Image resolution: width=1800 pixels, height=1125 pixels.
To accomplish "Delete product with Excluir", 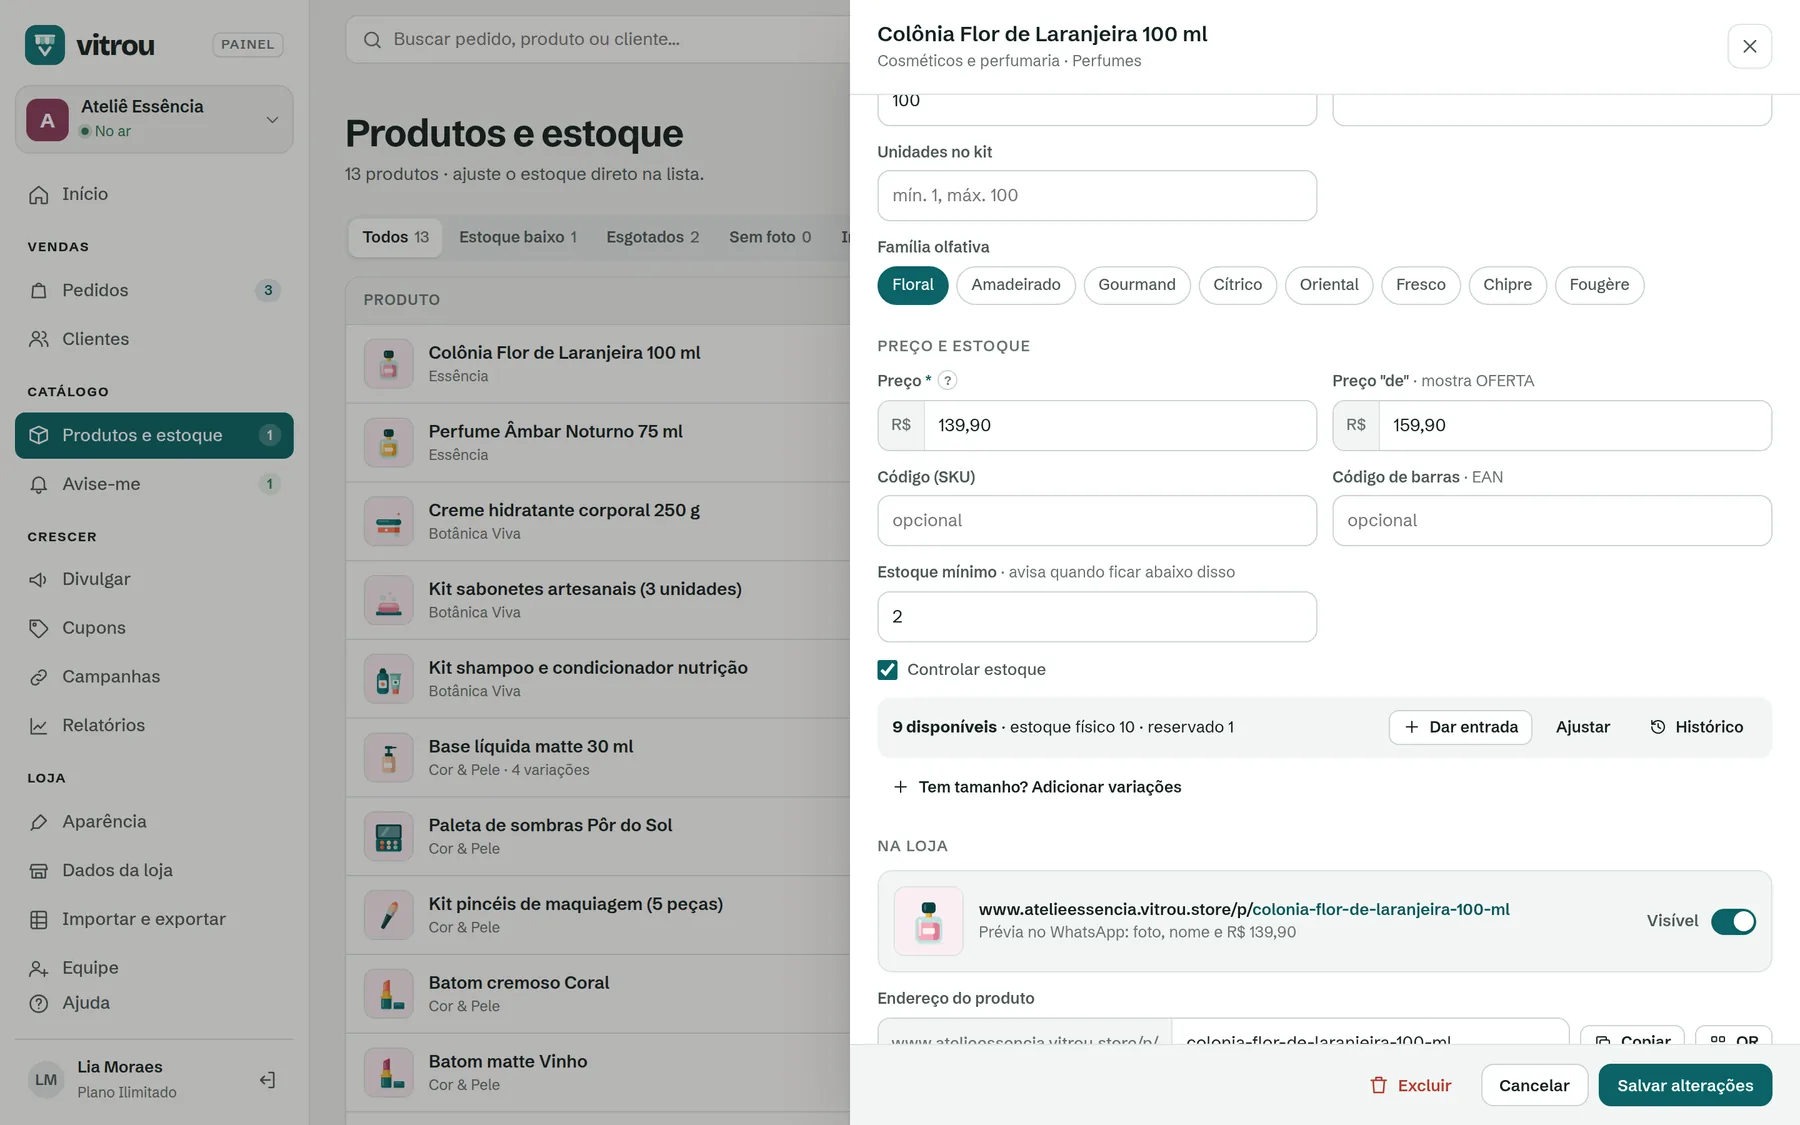I will click(1410, 1085).
